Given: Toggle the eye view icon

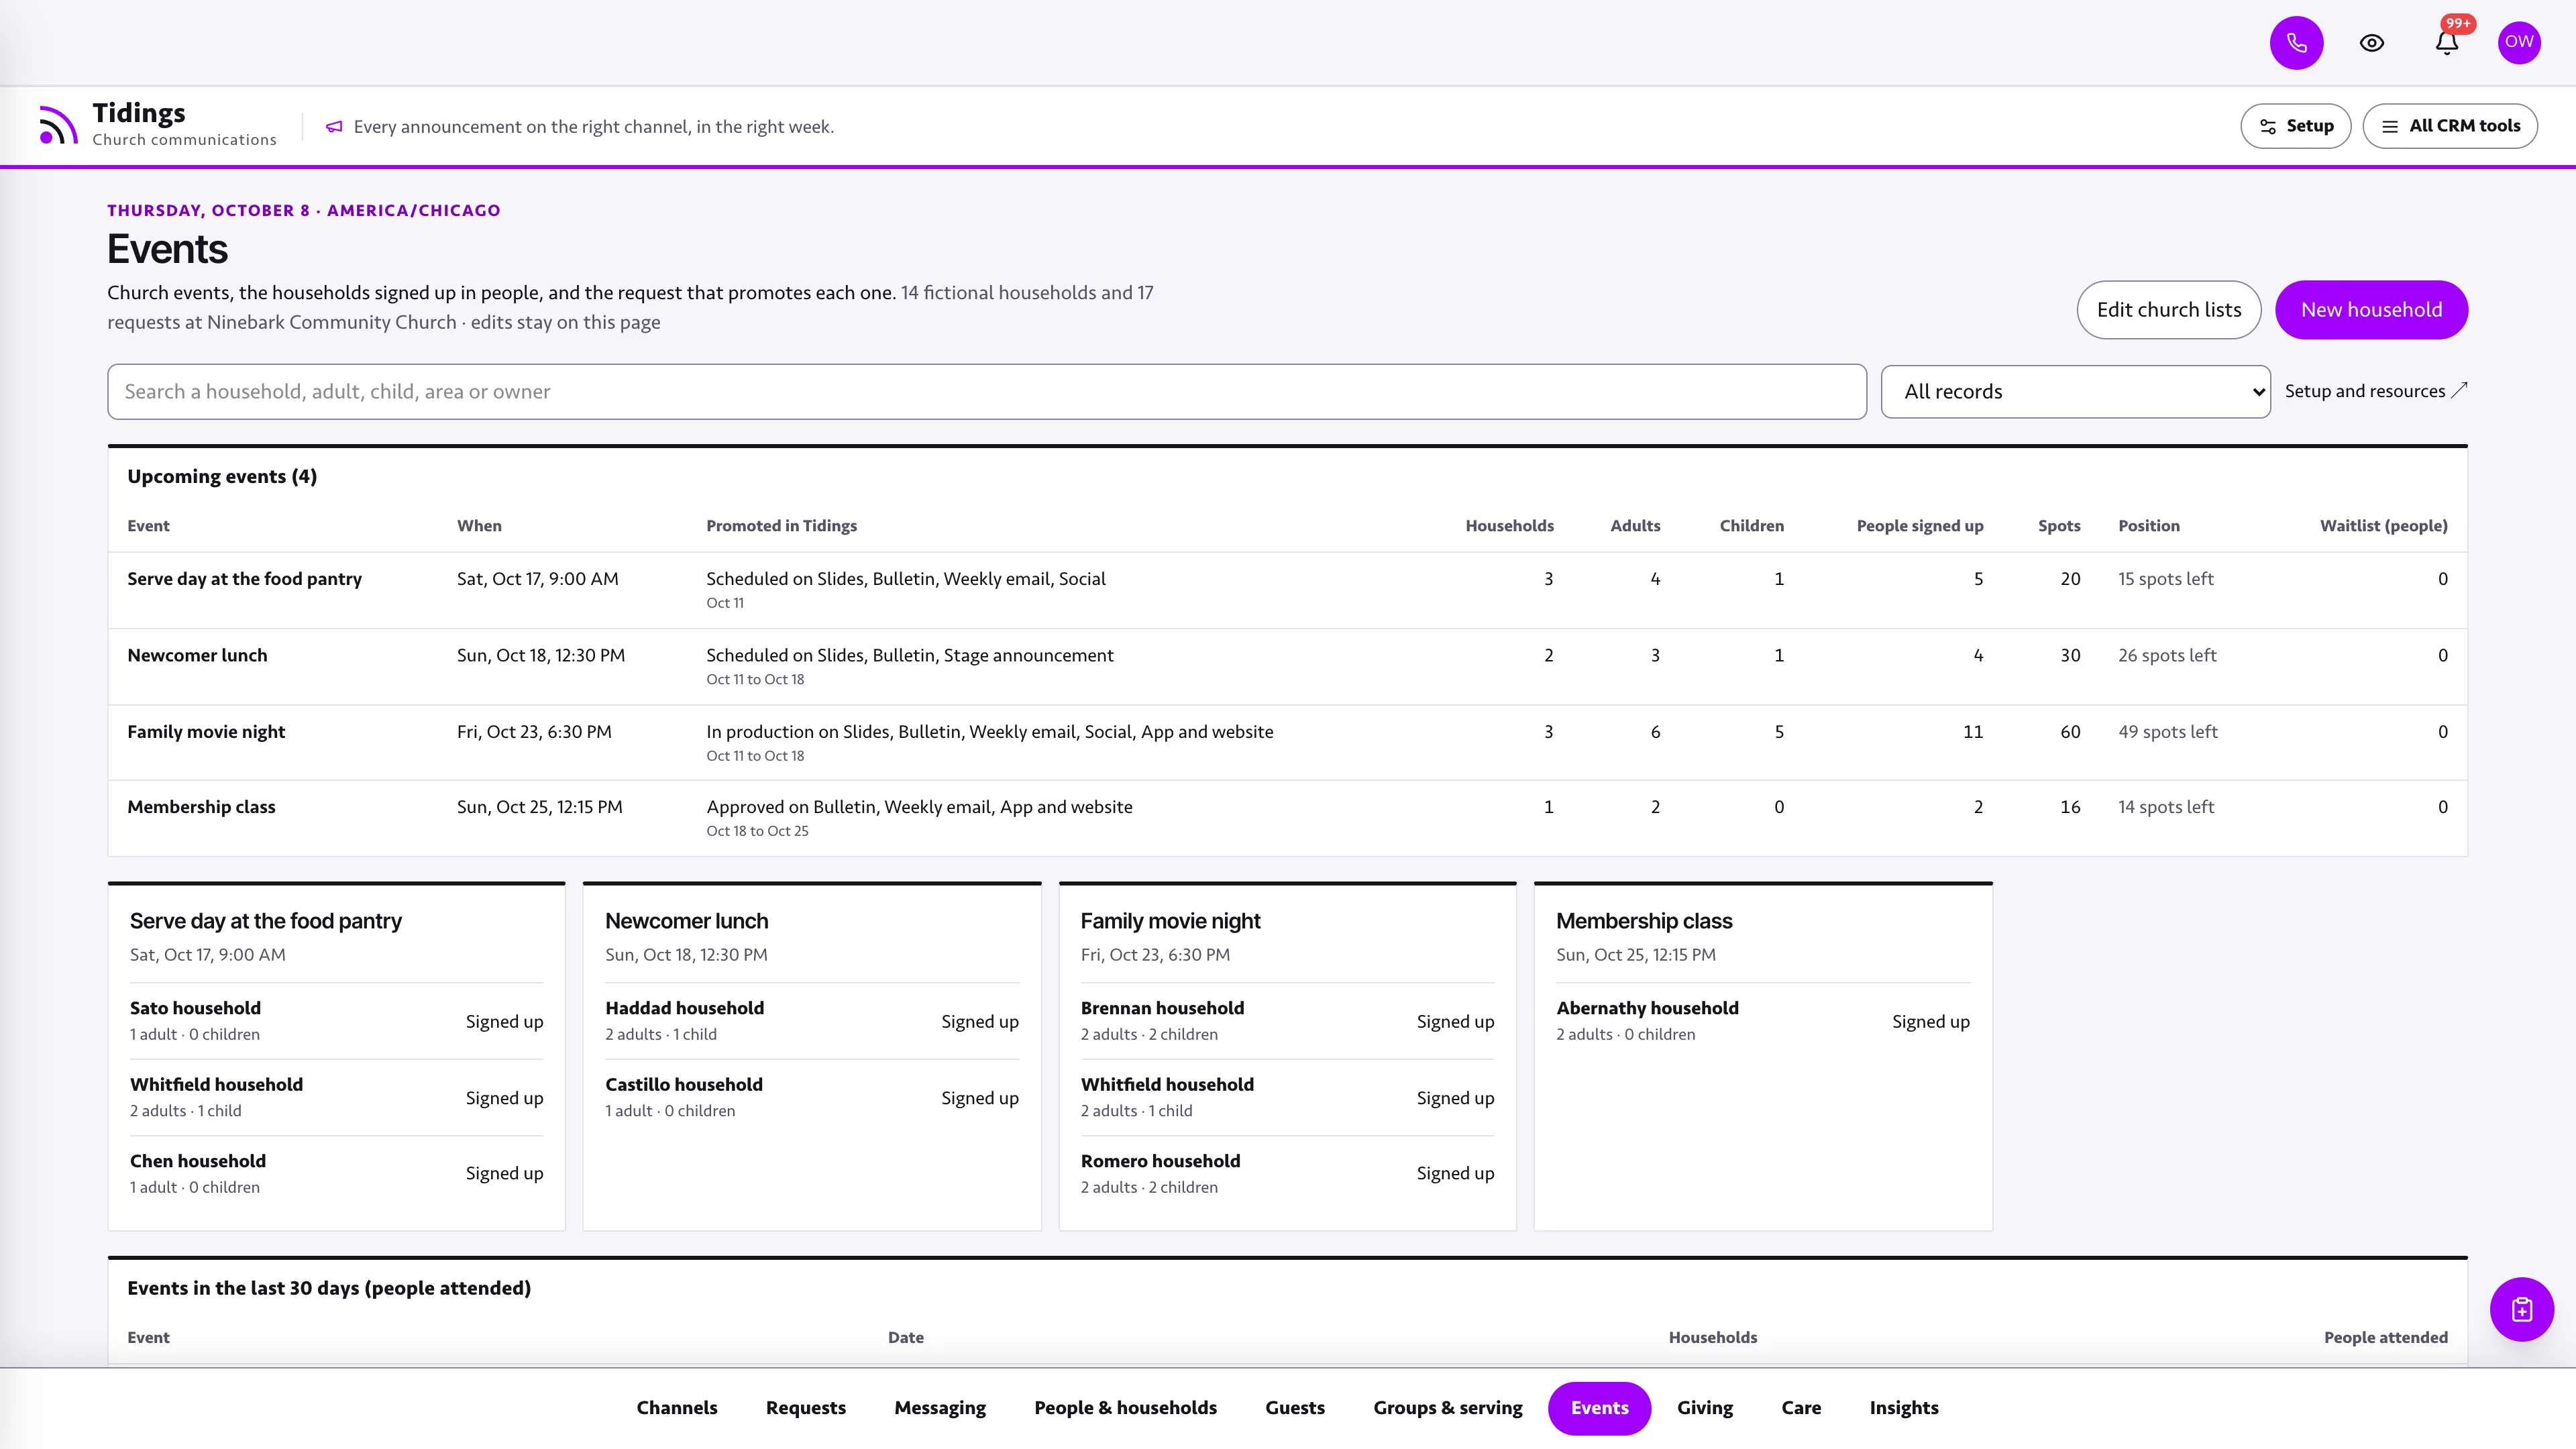Looking at the screenshot, I should pos(2371,42).
